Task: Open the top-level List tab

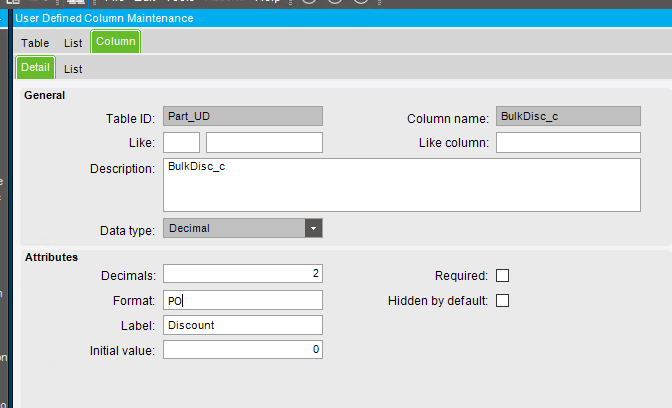Action: tap(73, 43)
